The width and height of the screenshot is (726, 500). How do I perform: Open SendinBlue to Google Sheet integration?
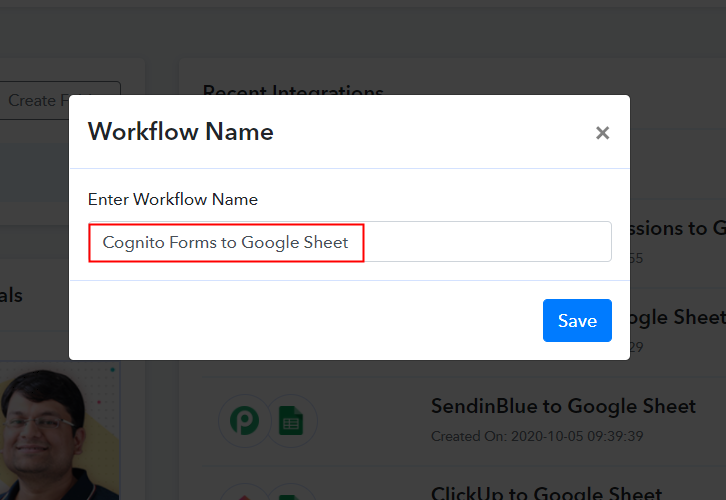[563, 406]
